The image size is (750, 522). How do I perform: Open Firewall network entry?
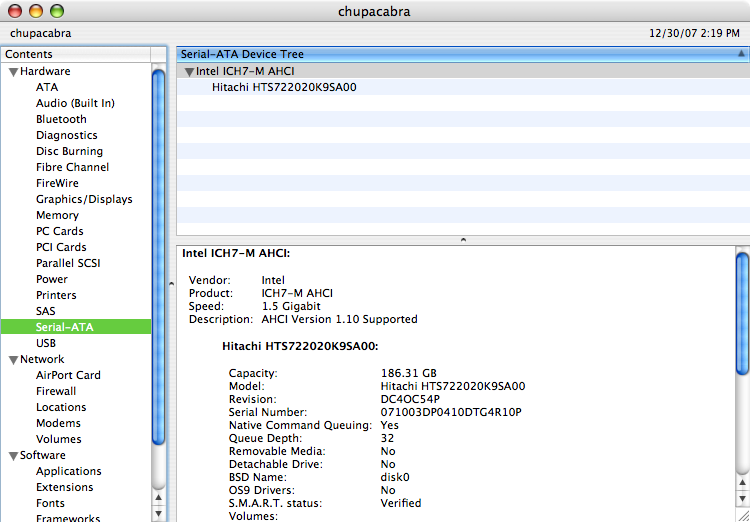[x=56, y=391]
